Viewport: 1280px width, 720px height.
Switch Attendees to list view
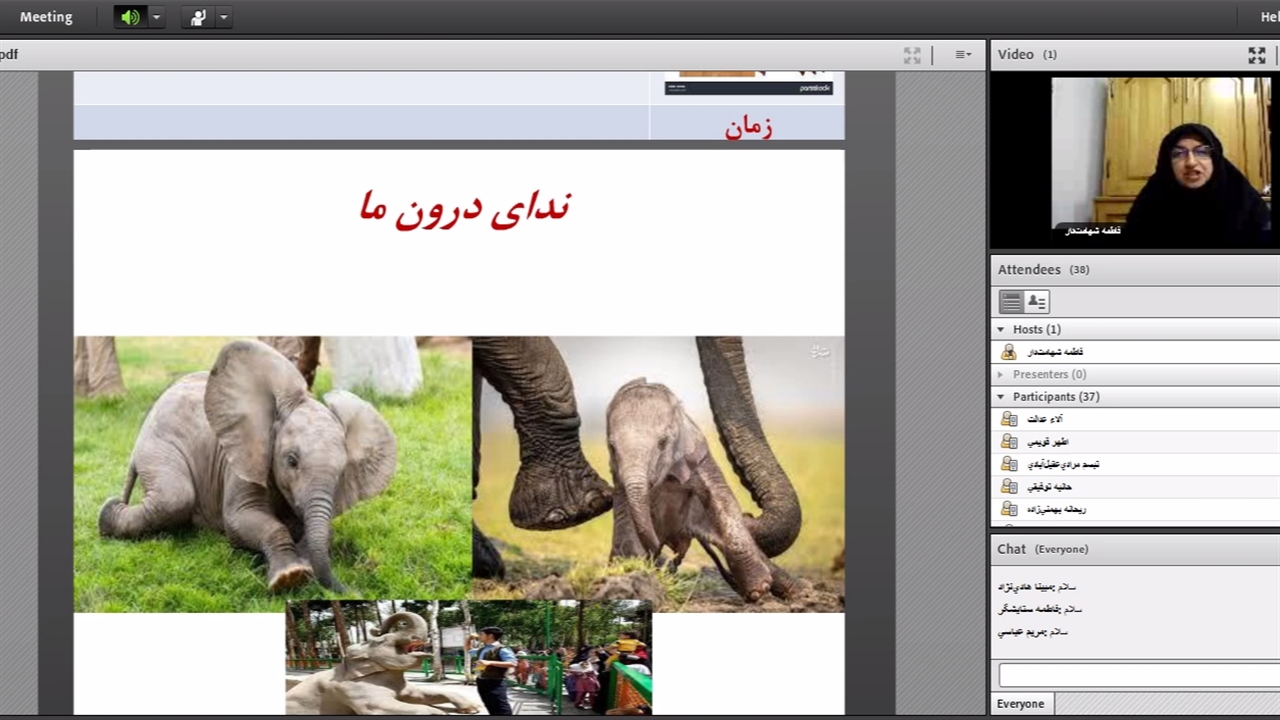(x=1011, y=301)
